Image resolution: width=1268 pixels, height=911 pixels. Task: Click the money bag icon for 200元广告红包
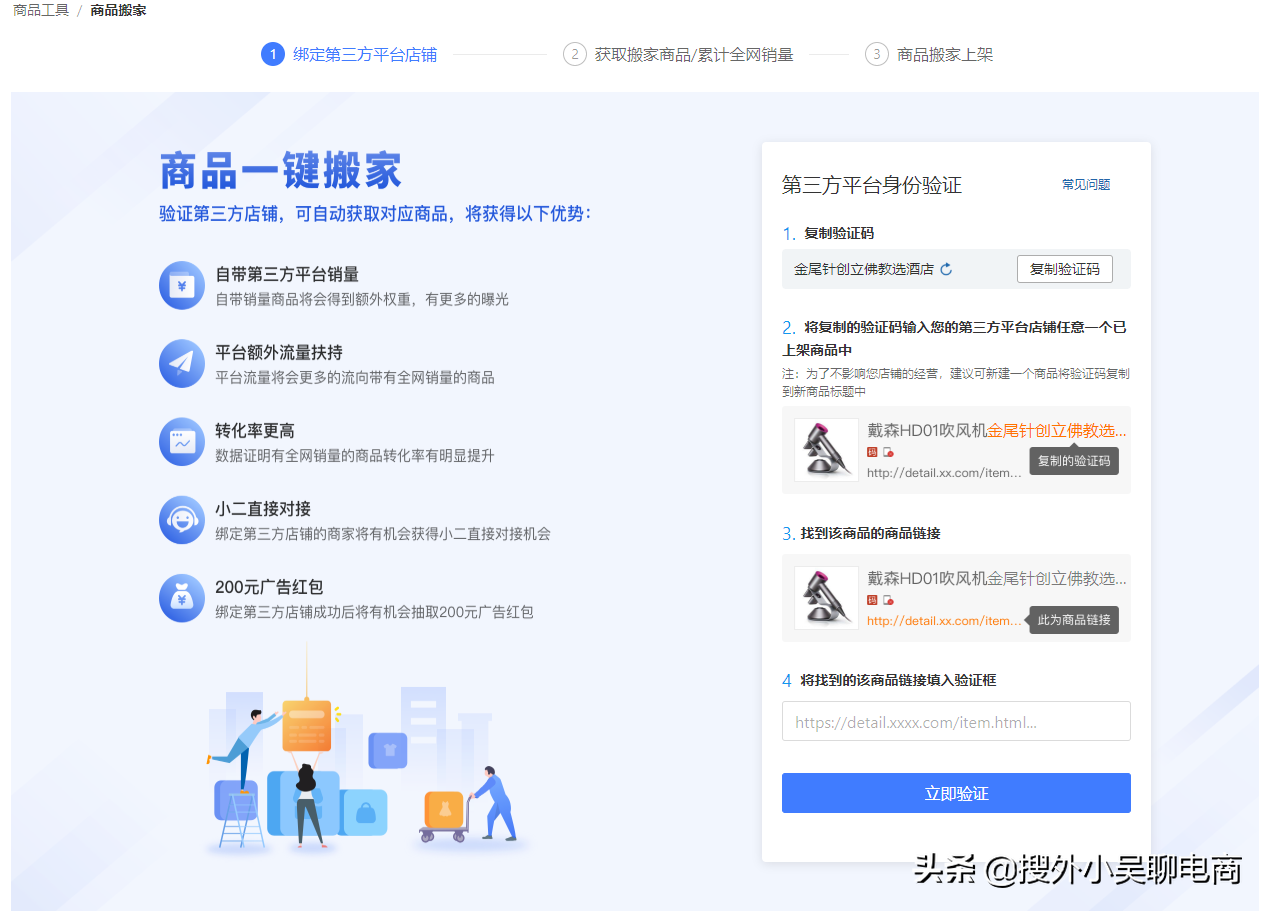pyautogui.click(x=181, y=598)
